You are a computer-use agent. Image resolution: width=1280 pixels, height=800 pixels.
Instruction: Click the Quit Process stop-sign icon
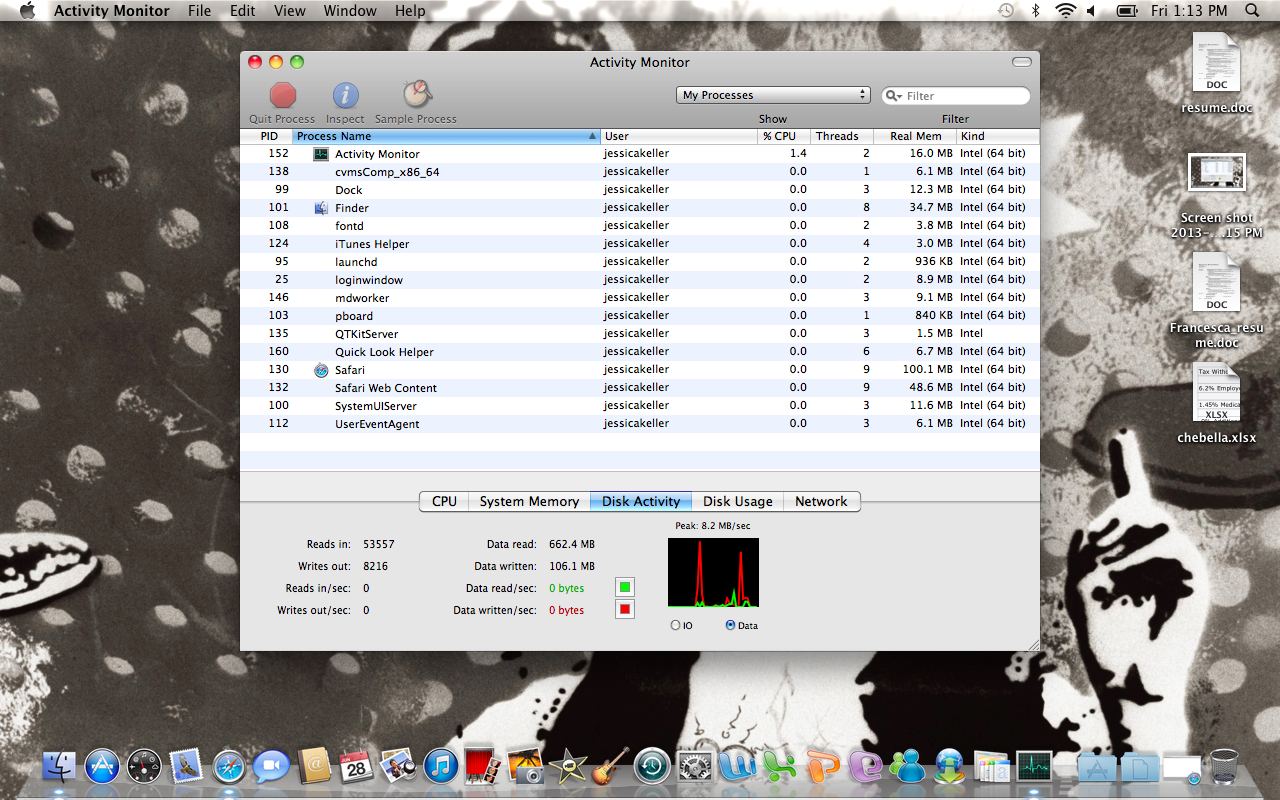[283, 95]
